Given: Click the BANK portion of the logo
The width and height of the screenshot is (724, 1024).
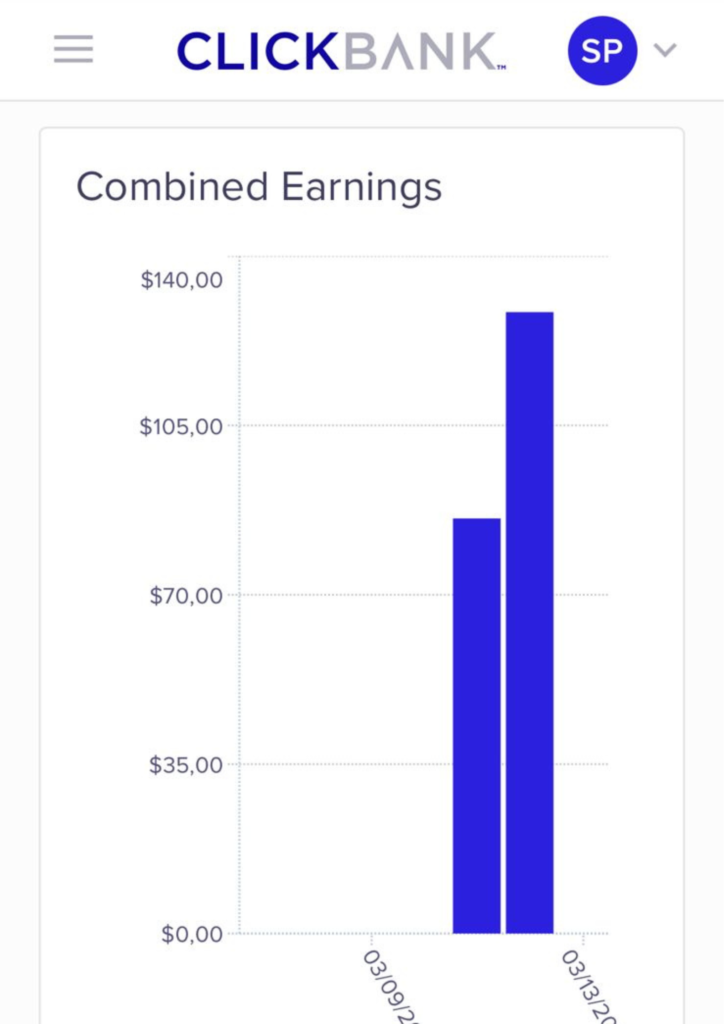Looking at the screenshot, I should click(x=420, y=51).
